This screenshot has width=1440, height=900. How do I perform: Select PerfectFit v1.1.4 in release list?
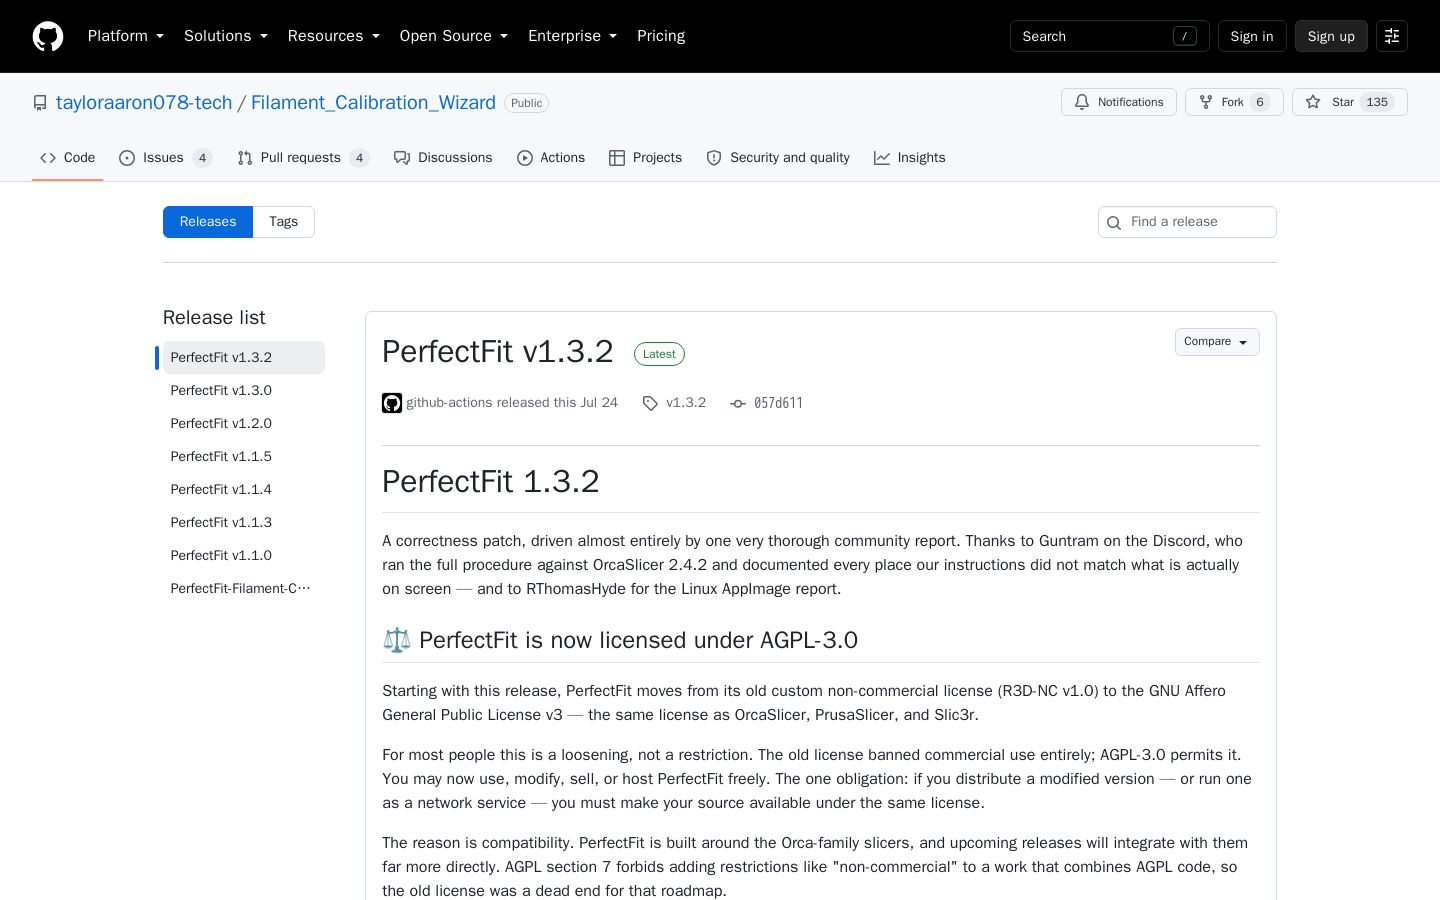tap(244, 489)
